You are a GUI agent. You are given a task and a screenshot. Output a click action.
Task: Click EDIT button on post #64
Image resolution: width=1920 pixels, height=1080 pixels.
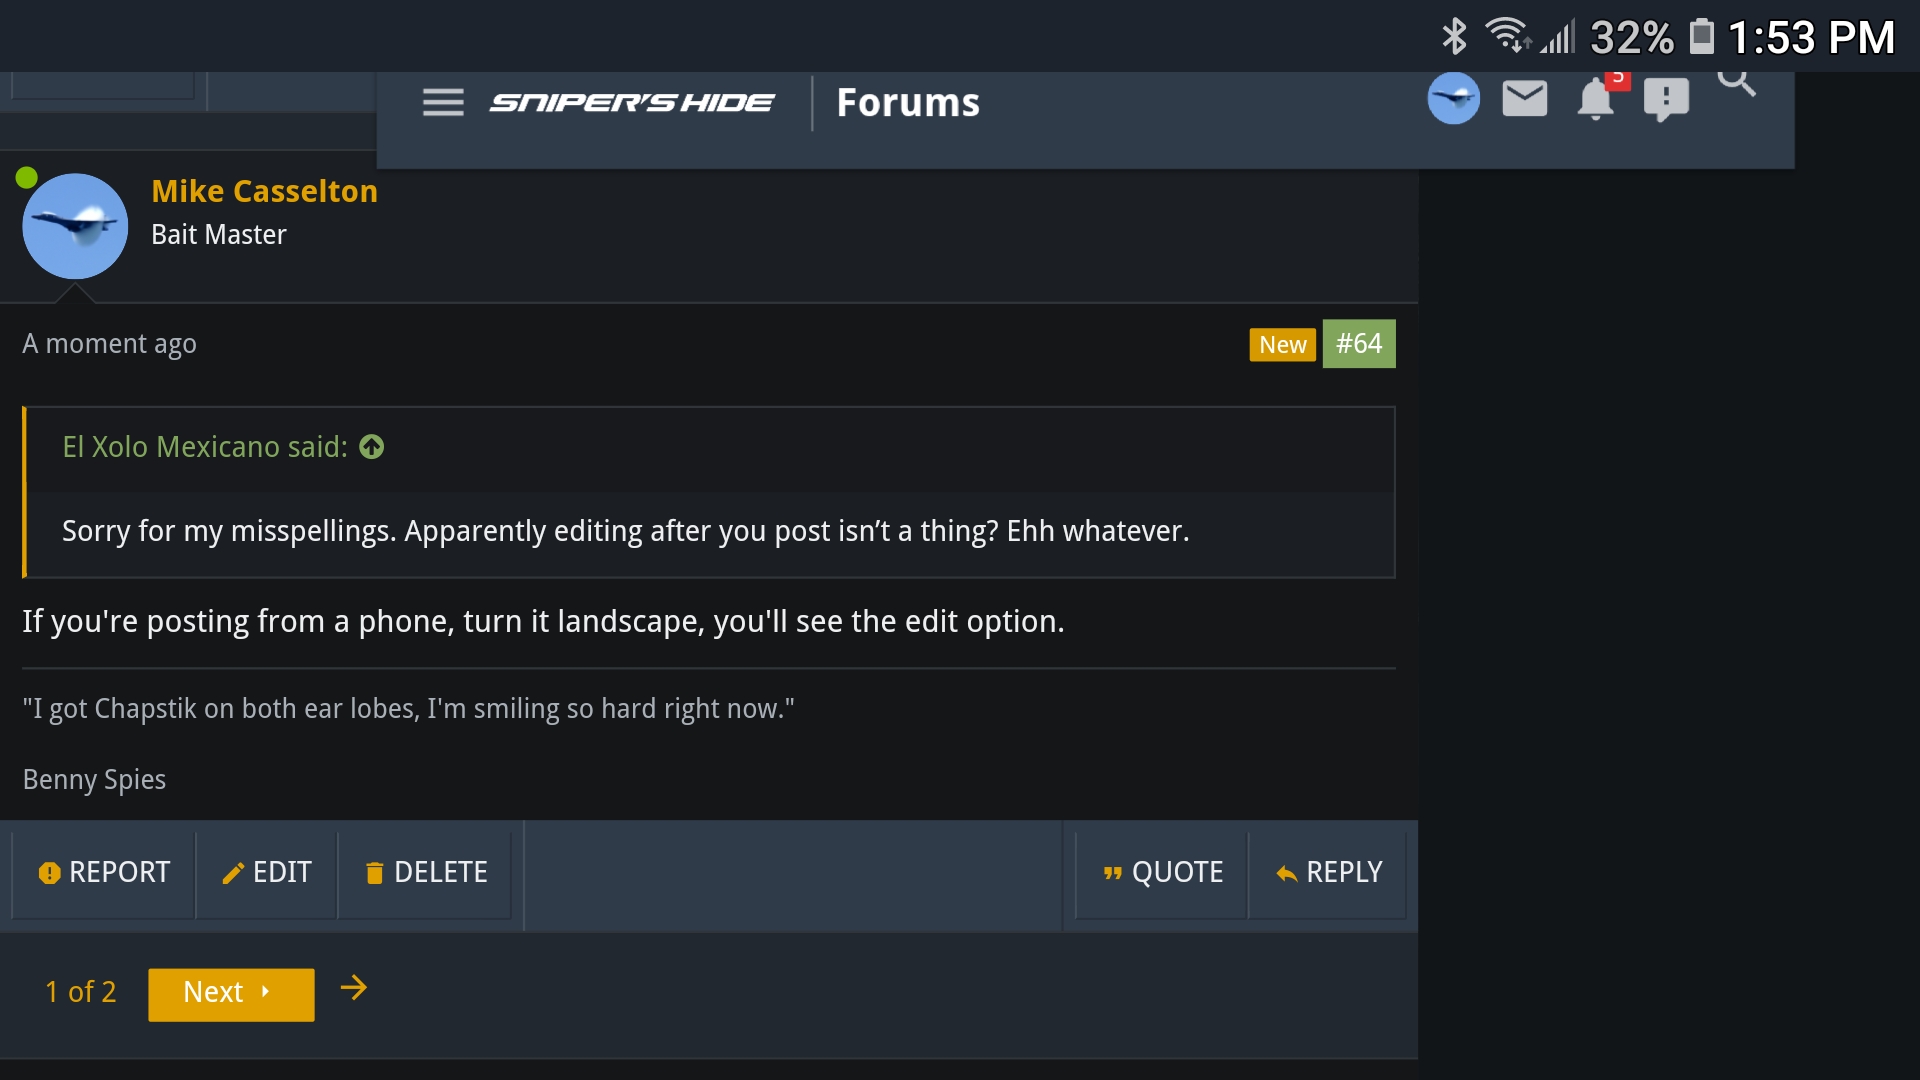pos(264,872)
